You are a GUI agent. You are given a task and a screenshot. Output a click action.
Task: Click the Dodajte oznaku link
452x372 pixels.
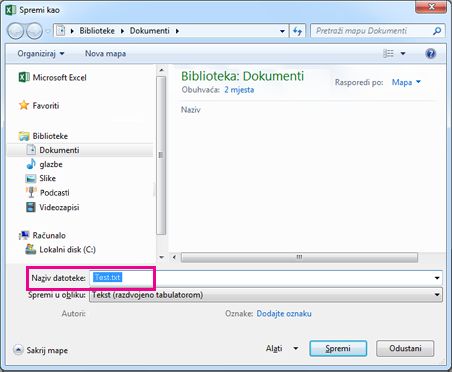pyautogui.click(x=284, y=314)
